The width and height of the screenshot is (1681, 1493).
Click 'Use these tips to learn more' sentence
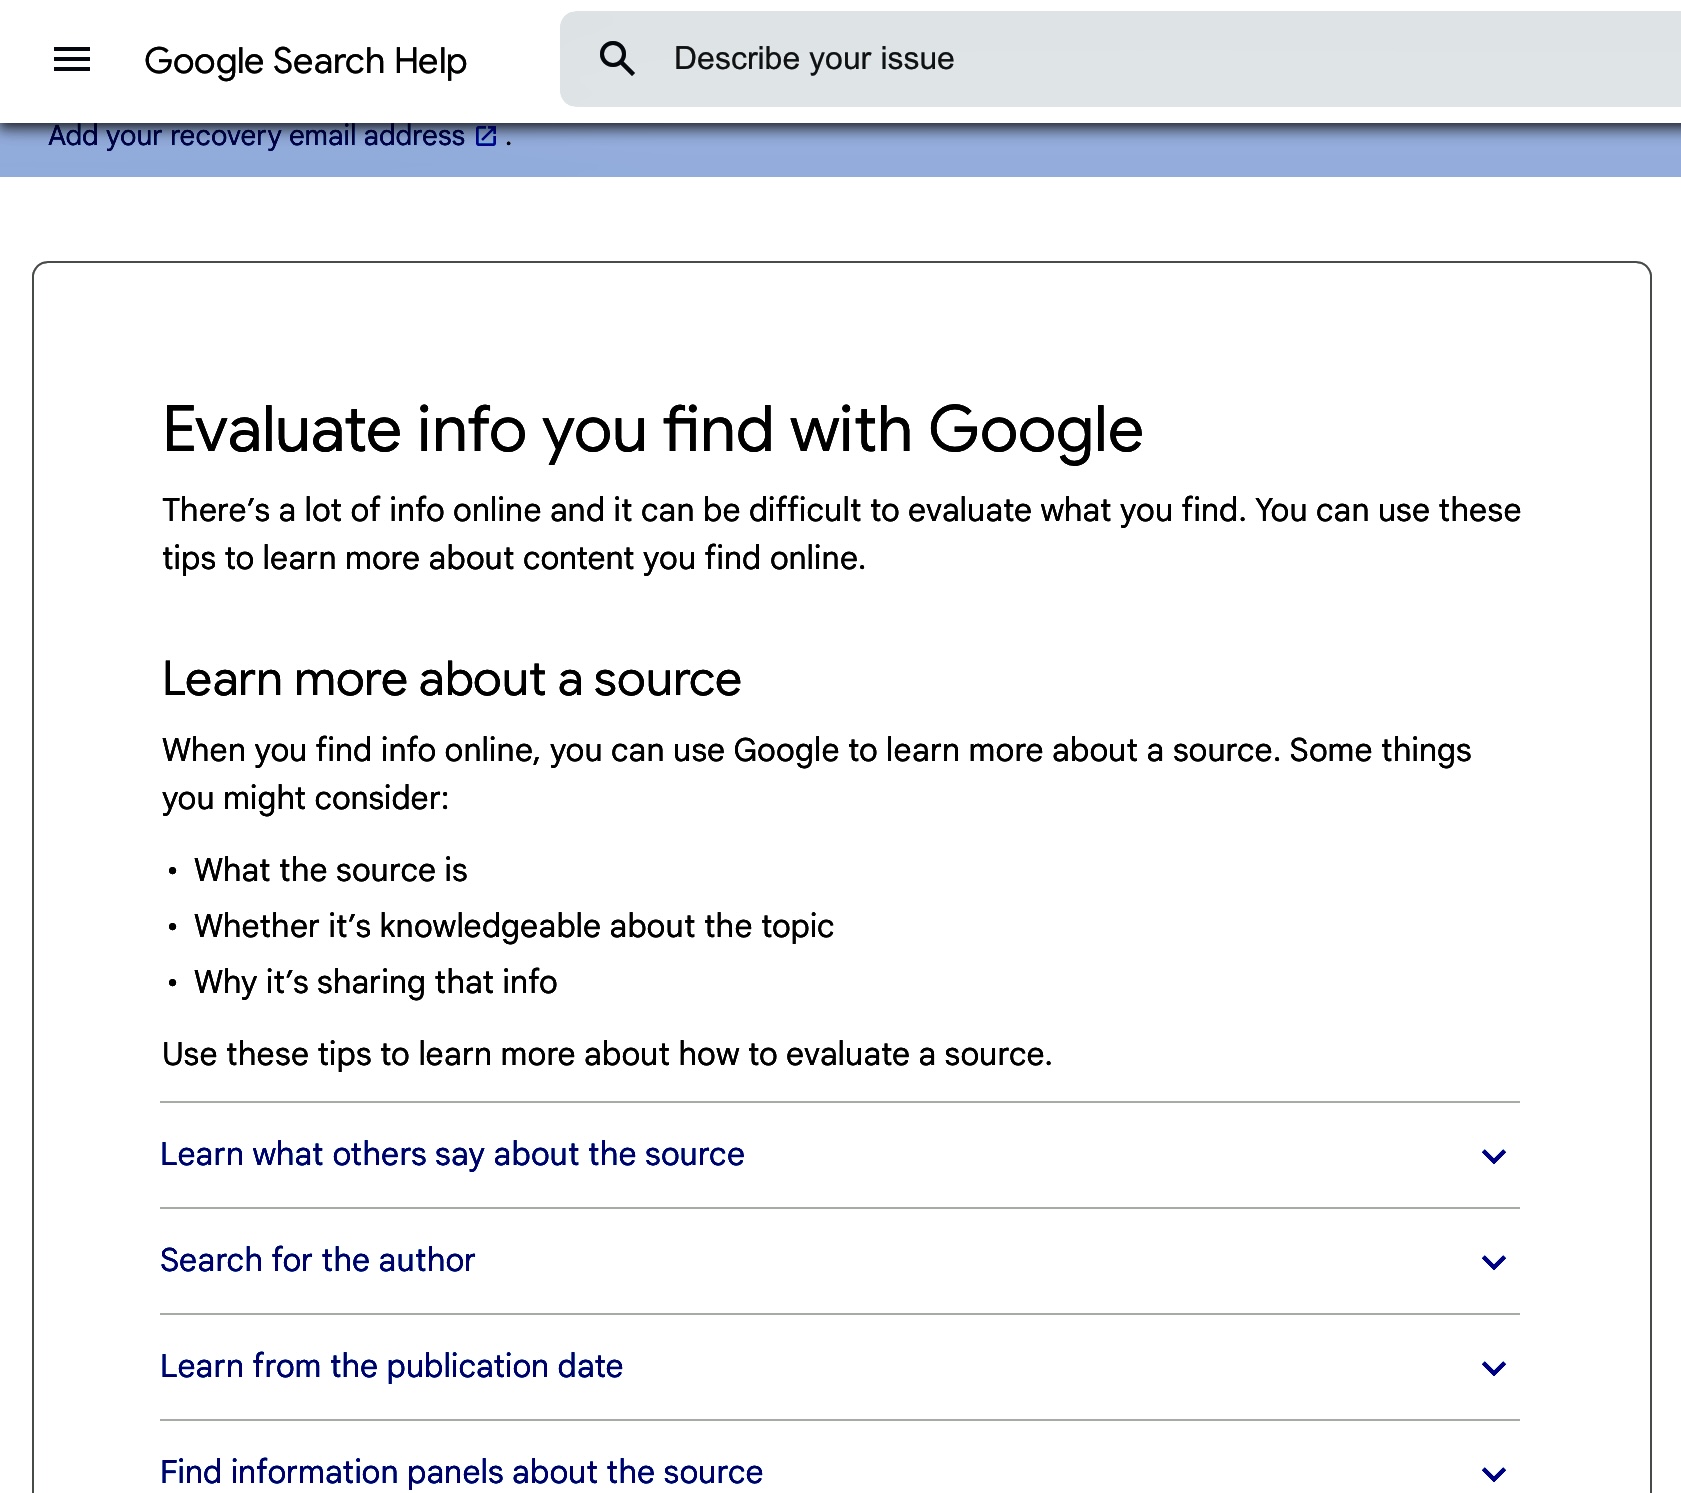(x=606, y=1054)
